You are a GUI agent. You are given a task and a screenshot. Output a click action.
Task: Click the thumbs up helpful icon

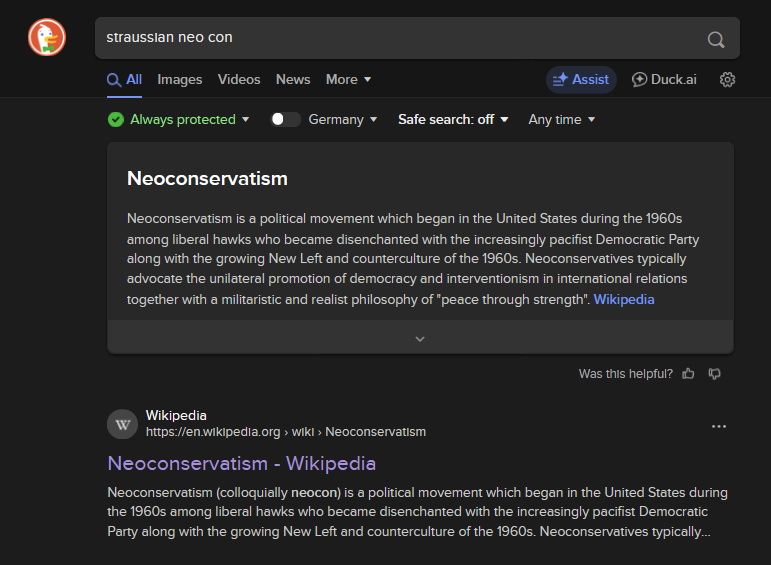pos(688,374)
